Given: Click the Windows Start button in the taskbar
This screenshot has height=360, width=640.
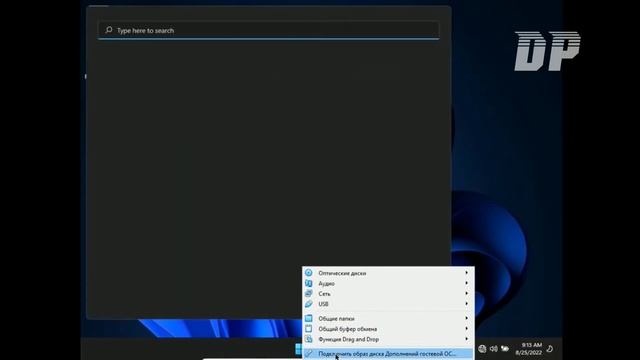Looking at the screenshot, I should [299, 349].
